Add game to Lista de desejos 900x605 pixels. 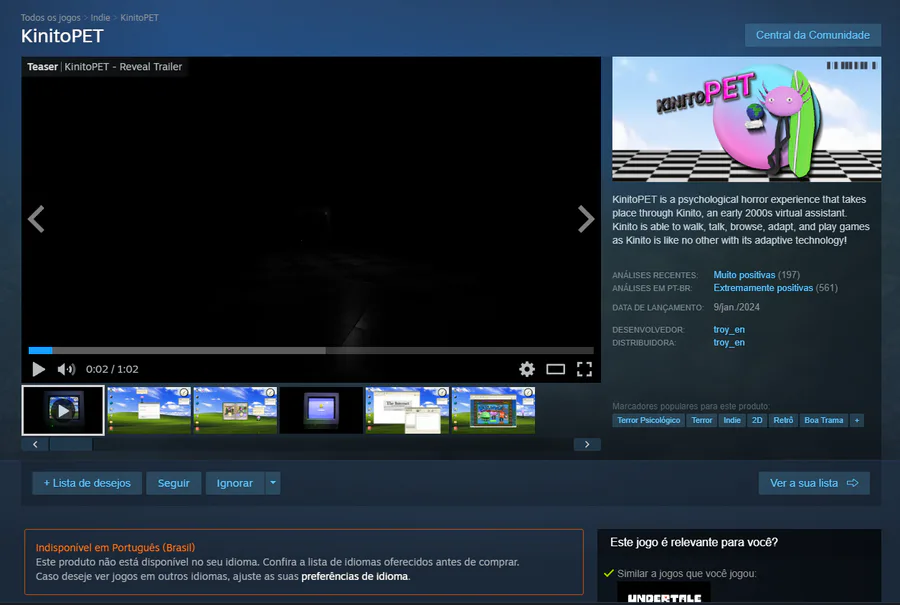point(87,483)
